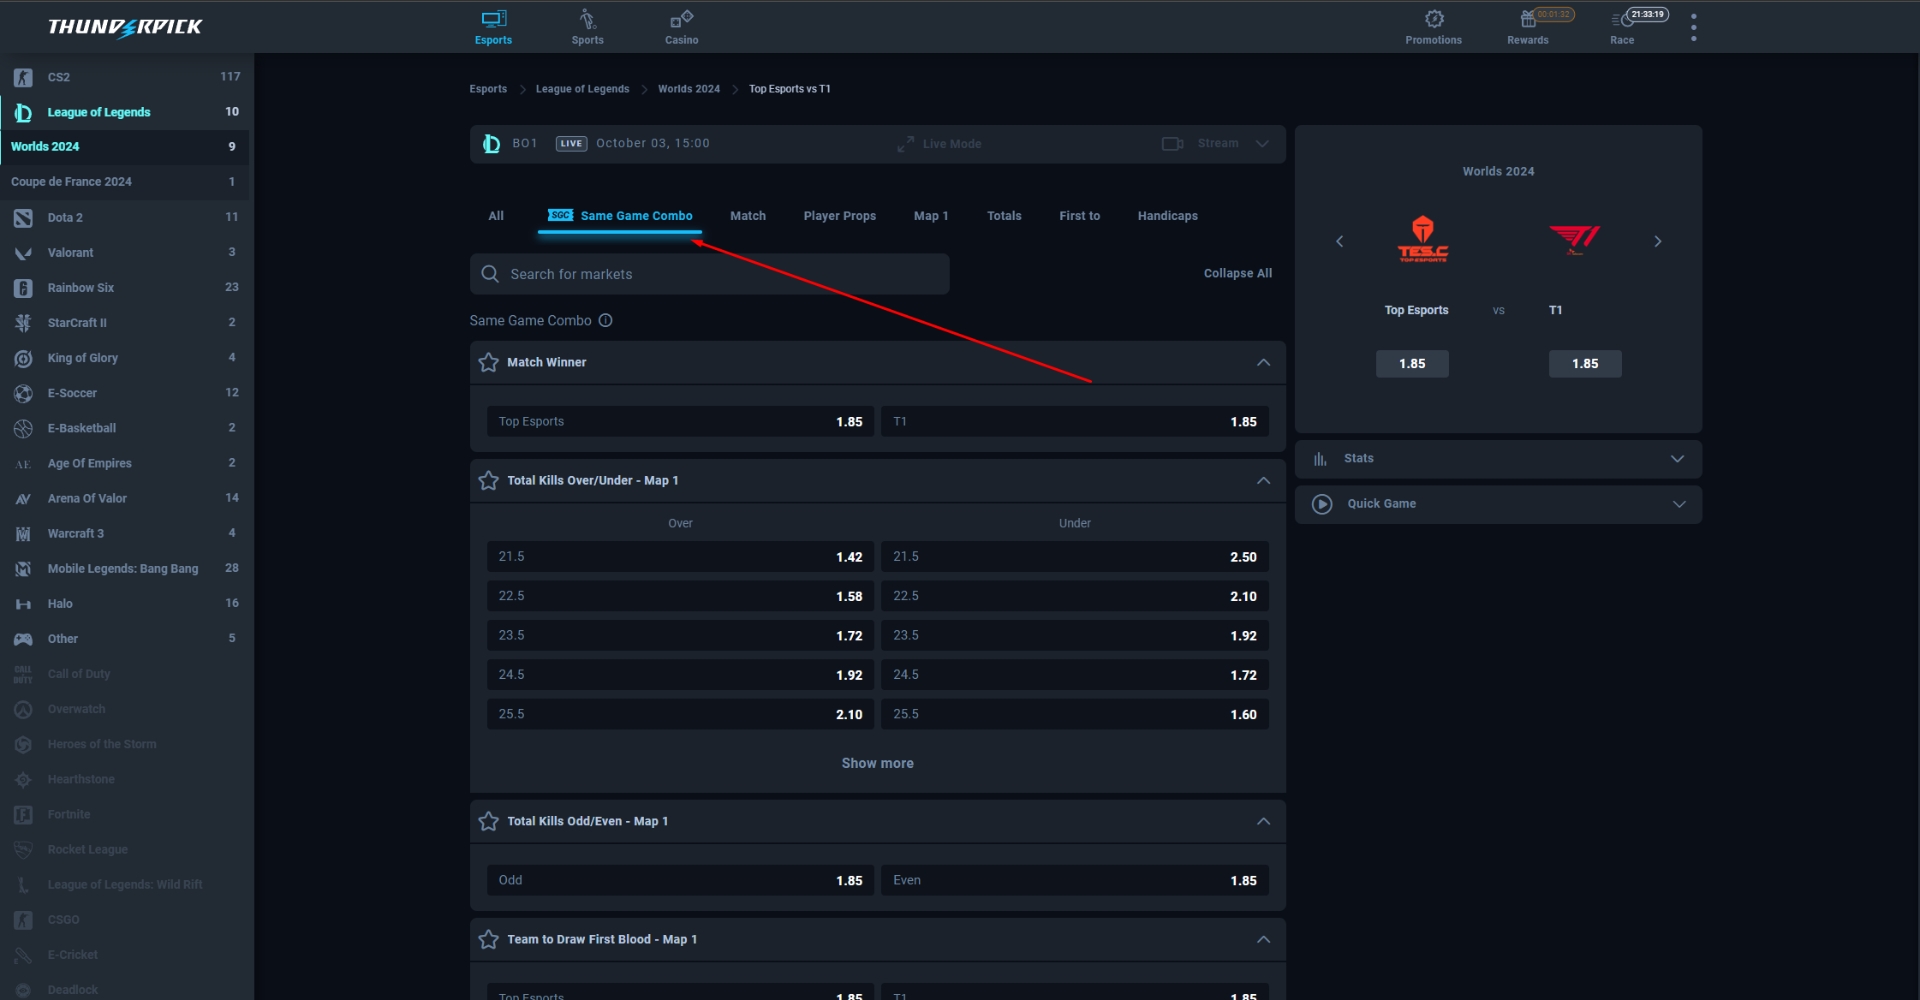Open League of Legends breadcrumb link
The width and height of the screenshot is (1920, 1000).
point(583,89)
